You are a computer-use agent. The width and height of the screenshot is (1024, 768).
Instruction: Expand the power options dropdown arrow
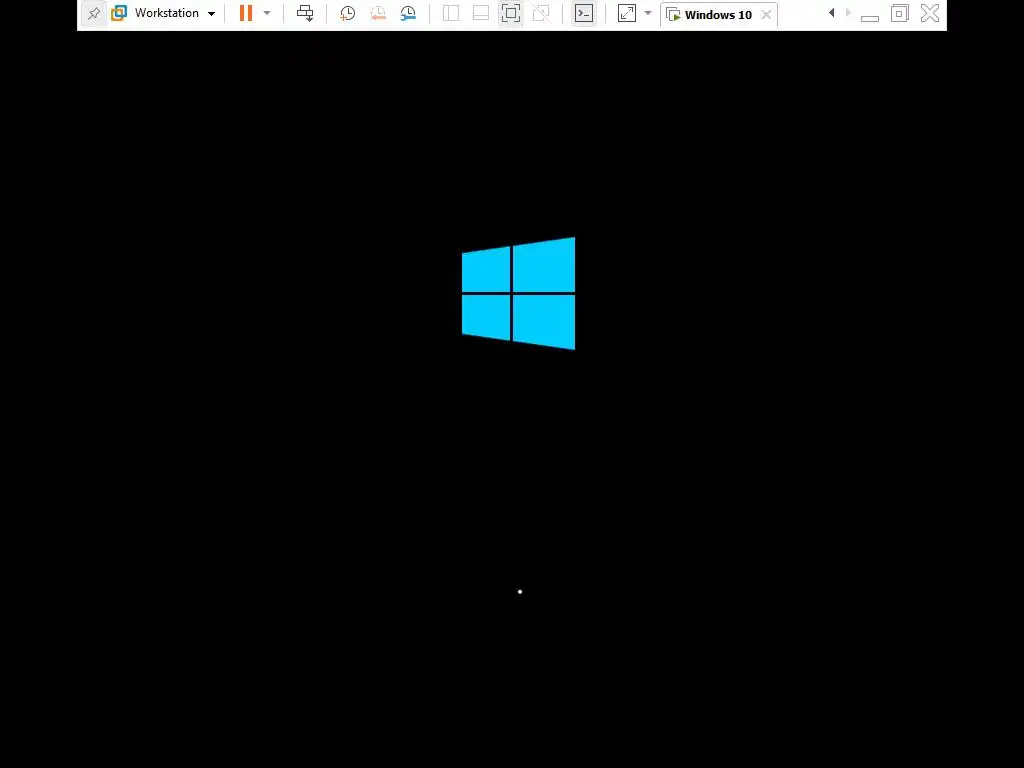tap(267, 13)
